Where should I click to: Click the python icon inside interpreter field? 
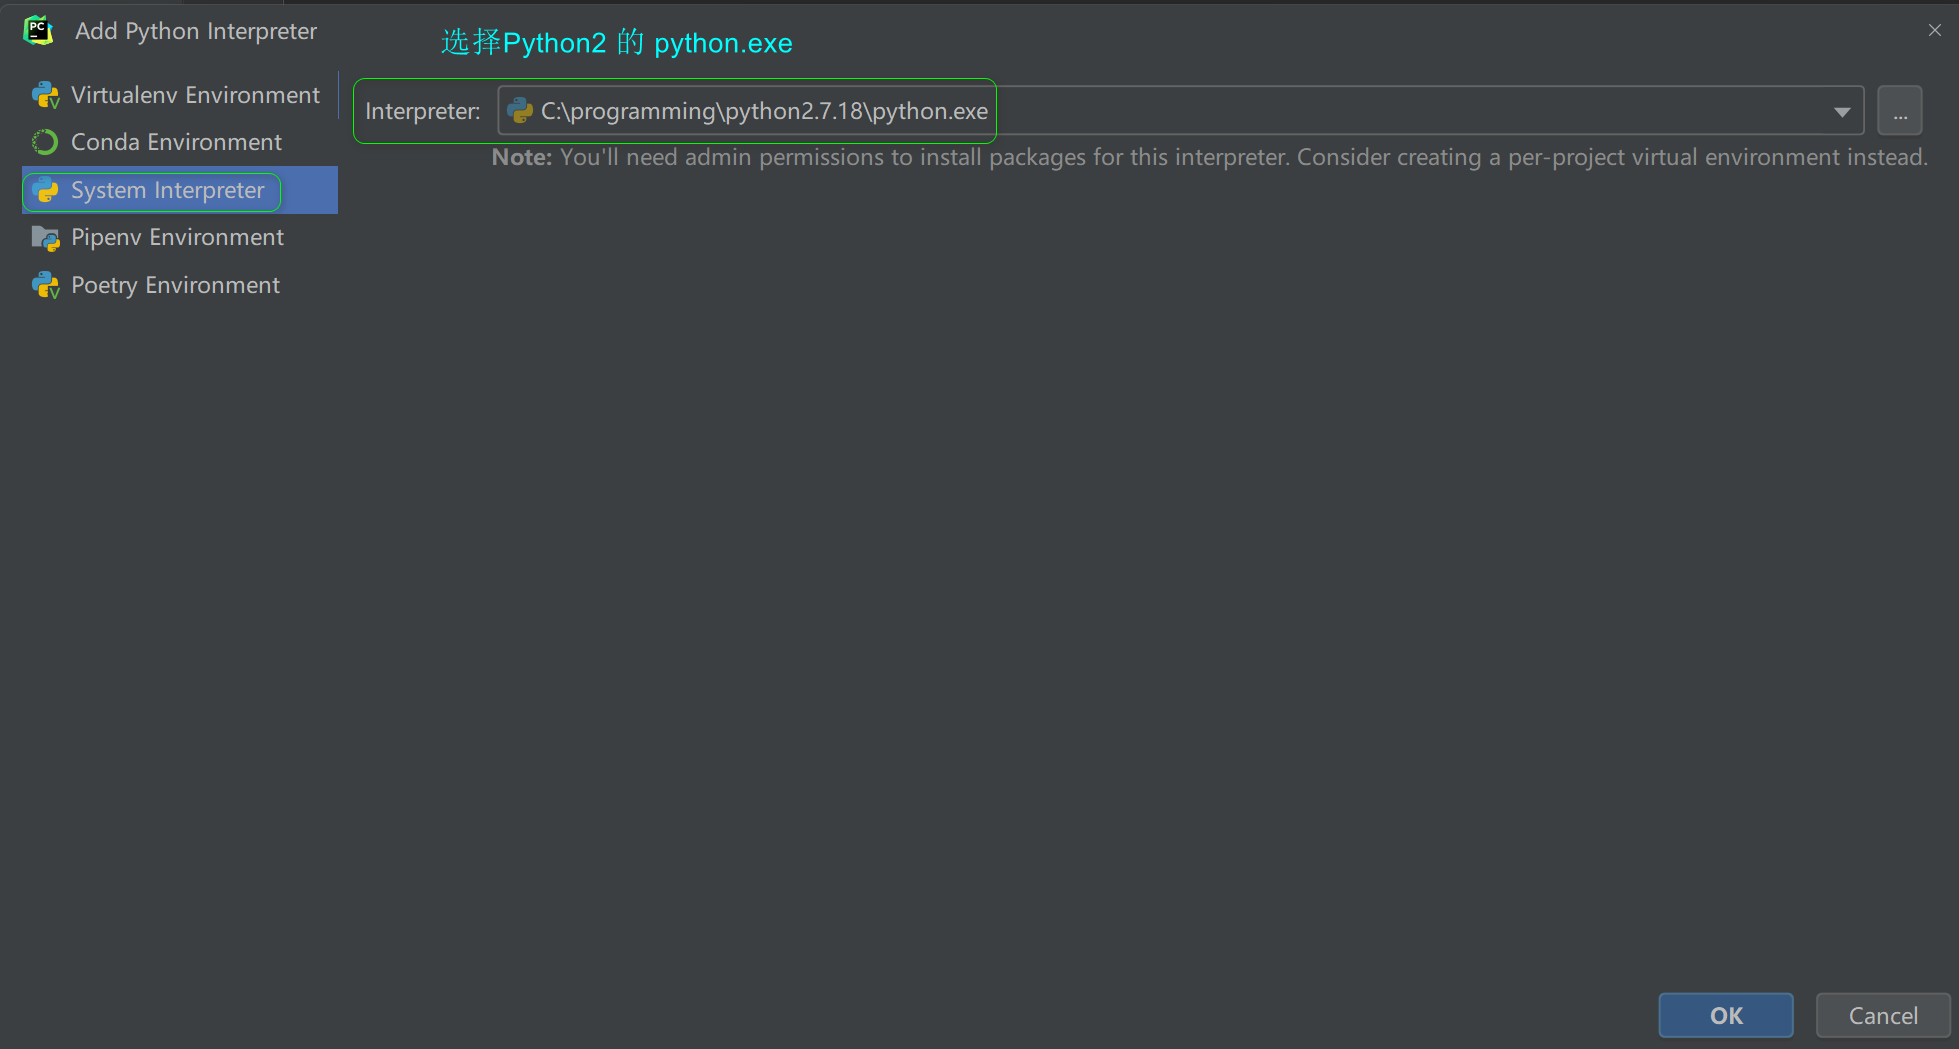click(x=520, y=111)
